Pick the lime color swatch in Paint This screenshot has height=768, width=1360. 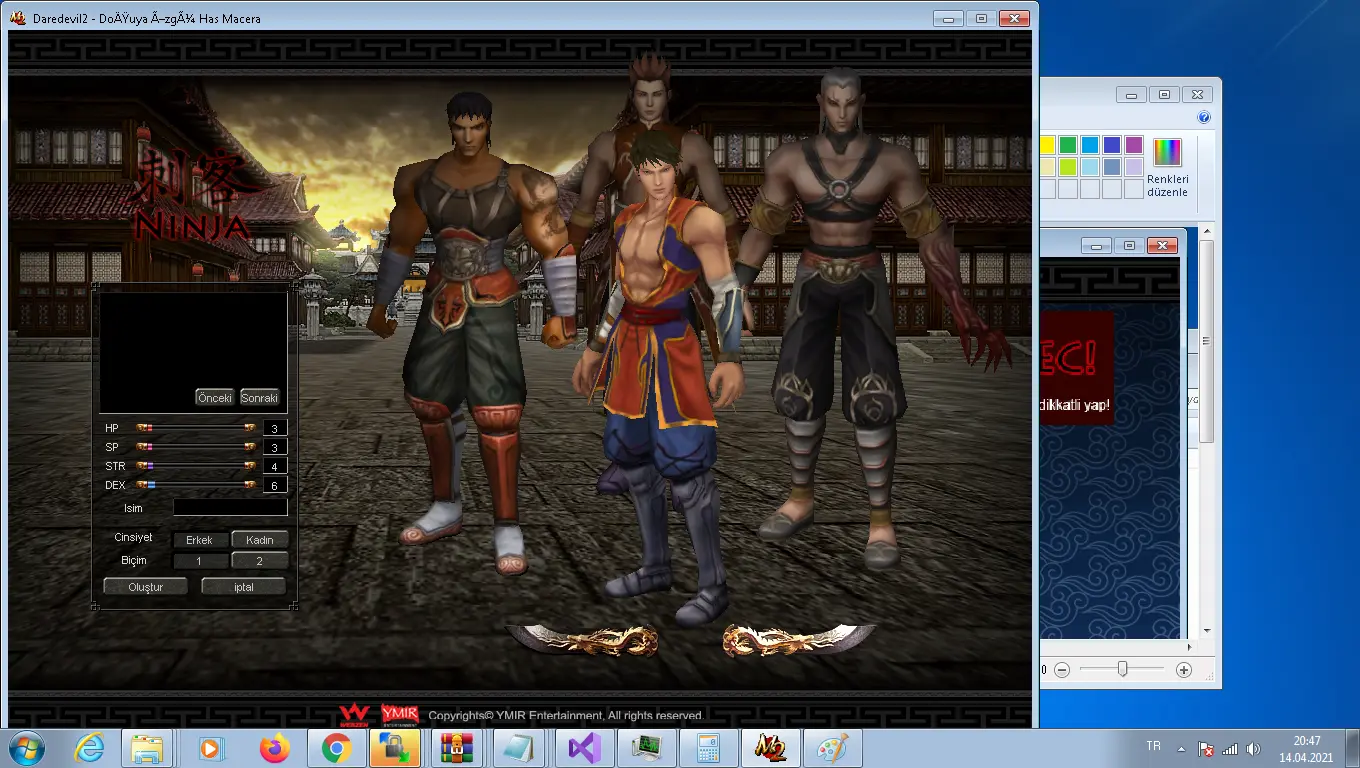(1068, 167)
